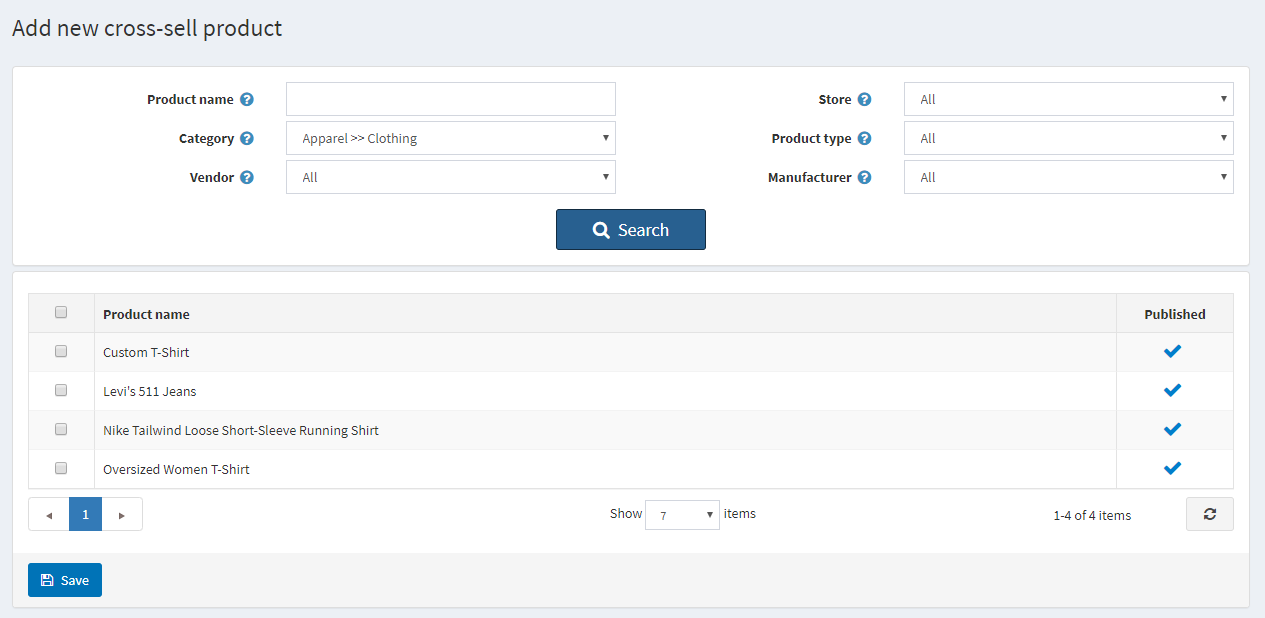
Task: Click the help icon beside Vendor
Action: click(x=248, y=177)
